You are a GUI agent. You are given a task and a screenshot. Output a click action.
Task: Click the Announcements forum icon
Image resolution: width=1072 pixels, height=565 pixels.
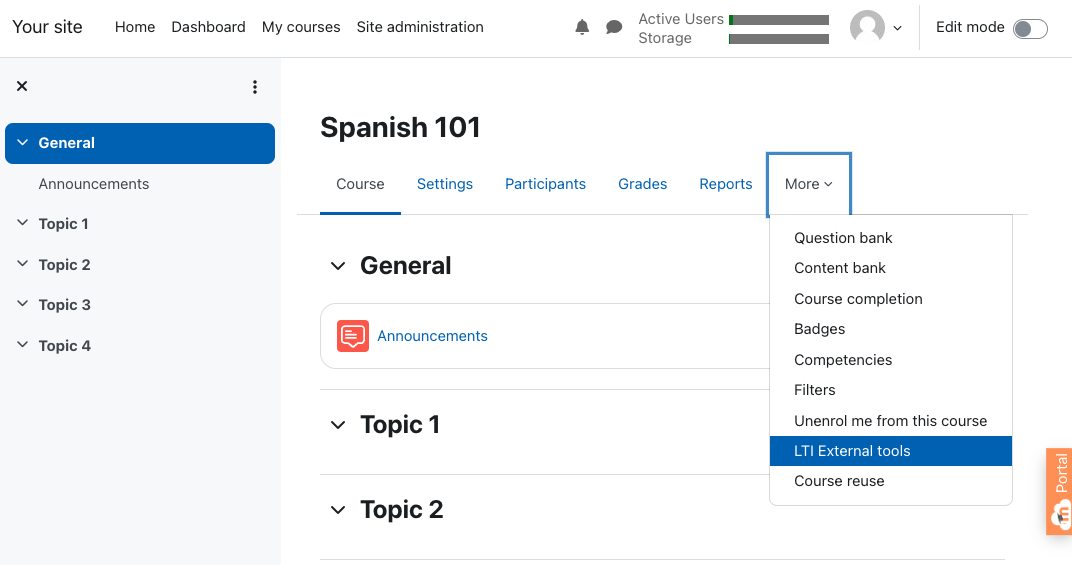click(x=353, y=336)
